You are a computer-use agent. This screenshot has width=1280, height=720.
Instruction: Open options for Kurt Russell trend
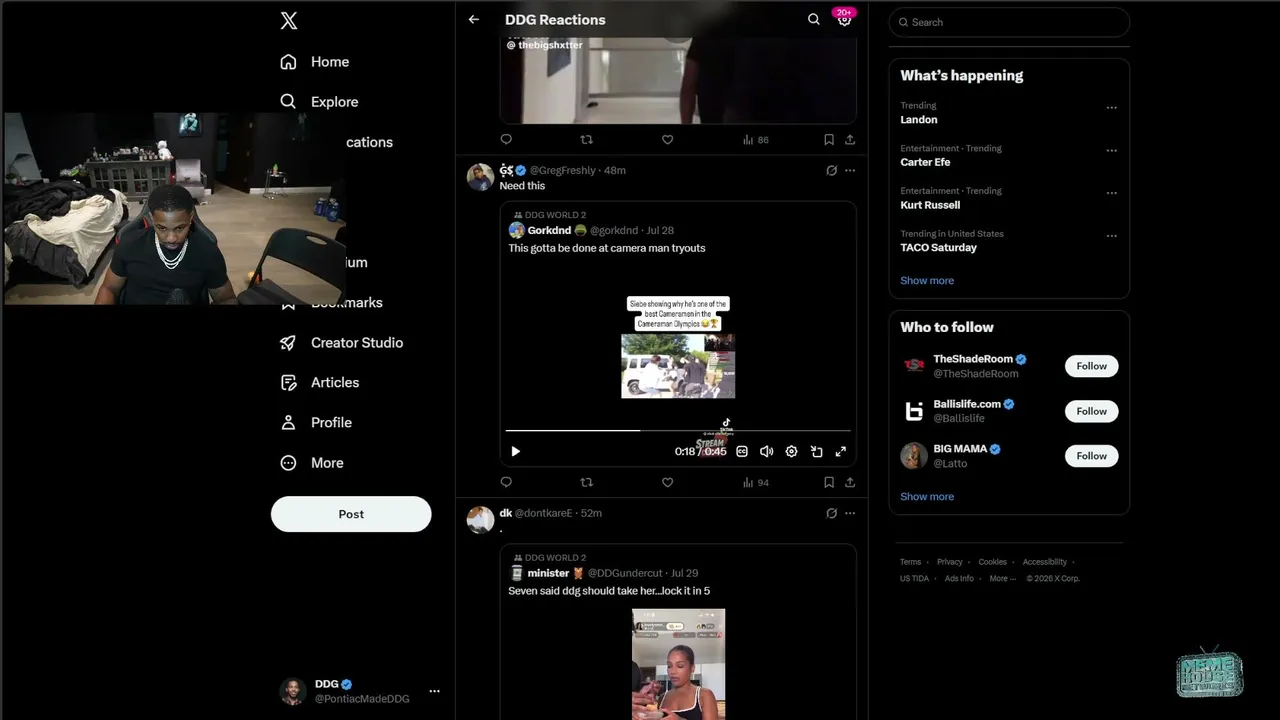tap(1111, 193)
